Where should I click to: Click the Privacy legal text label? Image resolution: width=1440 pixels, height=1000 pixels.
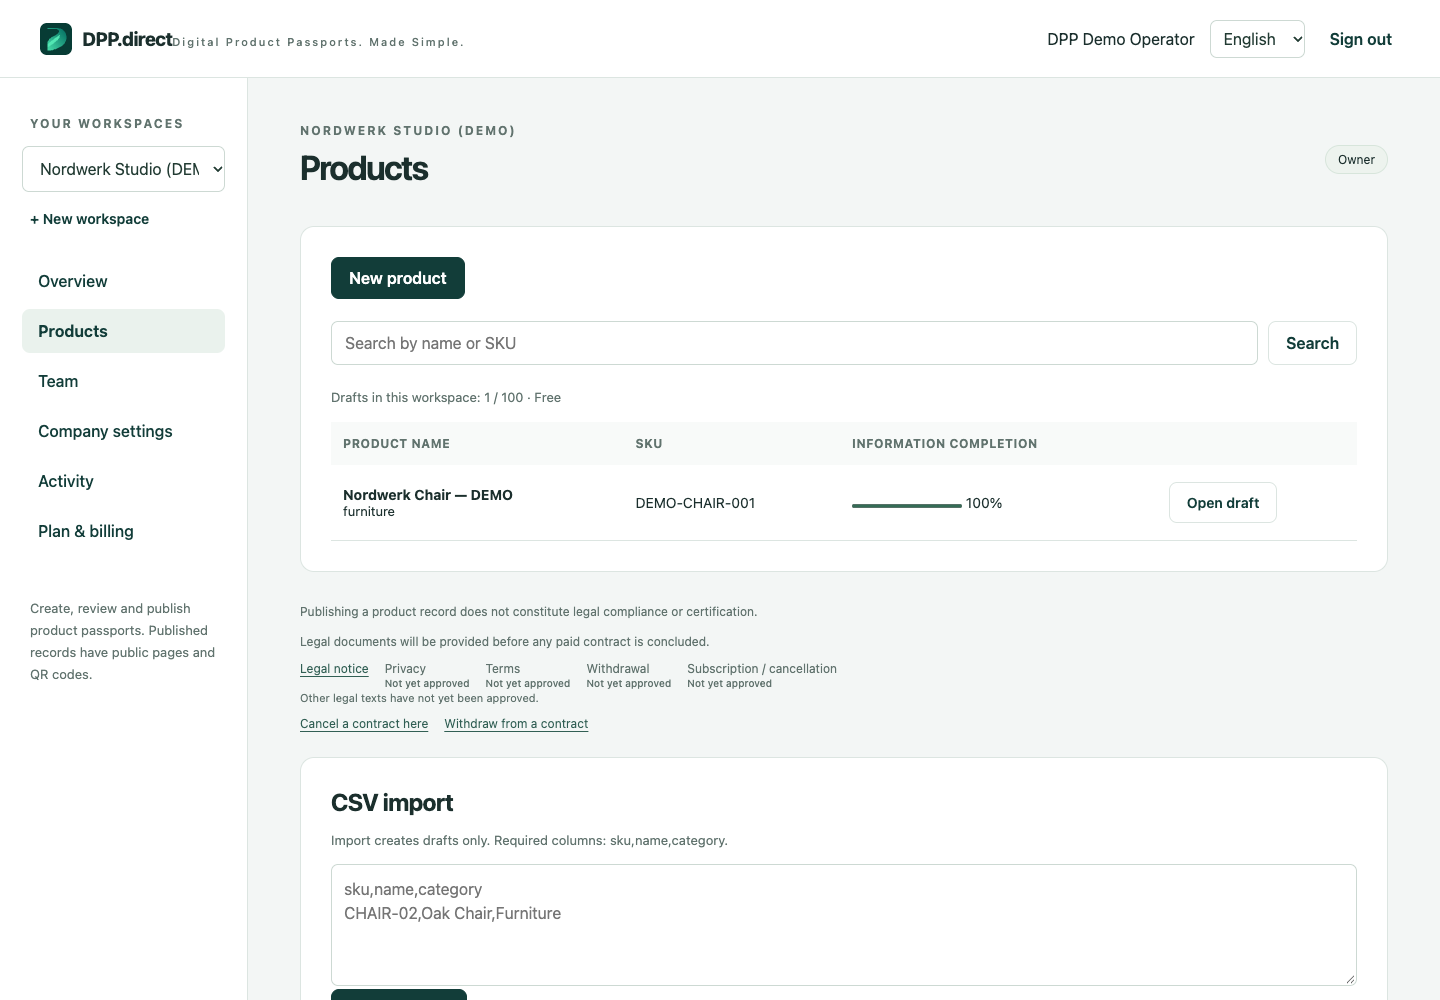pyautogui.click(x=405, y=669)
